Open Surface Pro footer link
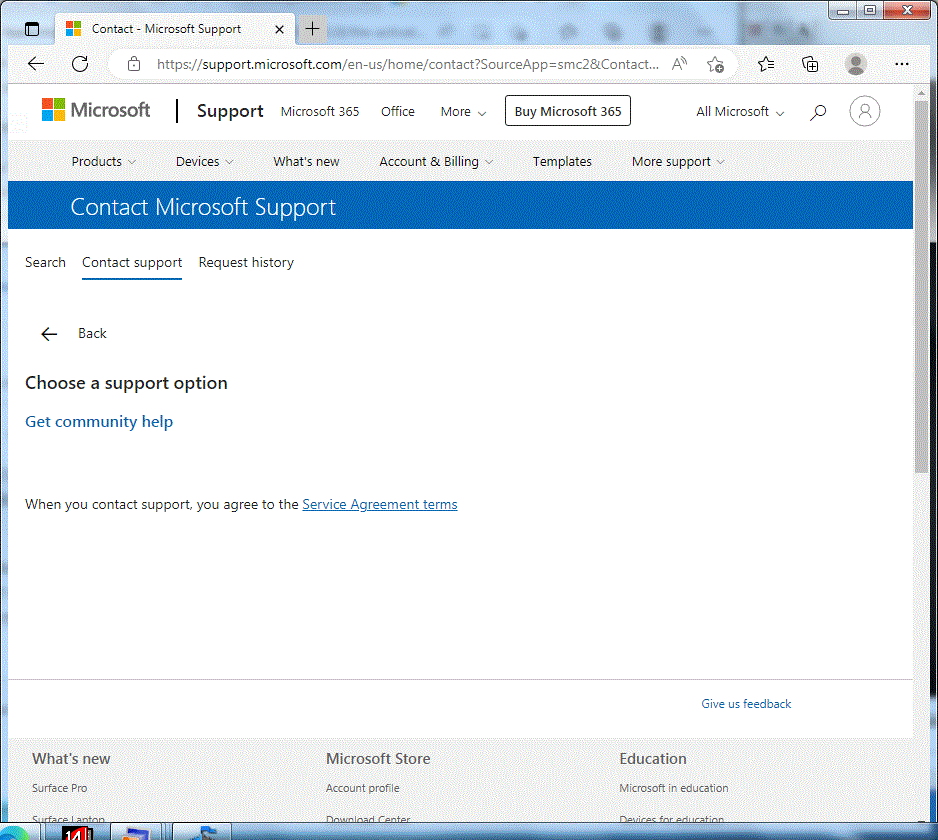The width and height of the screenshot is (938, 840). 60,789
